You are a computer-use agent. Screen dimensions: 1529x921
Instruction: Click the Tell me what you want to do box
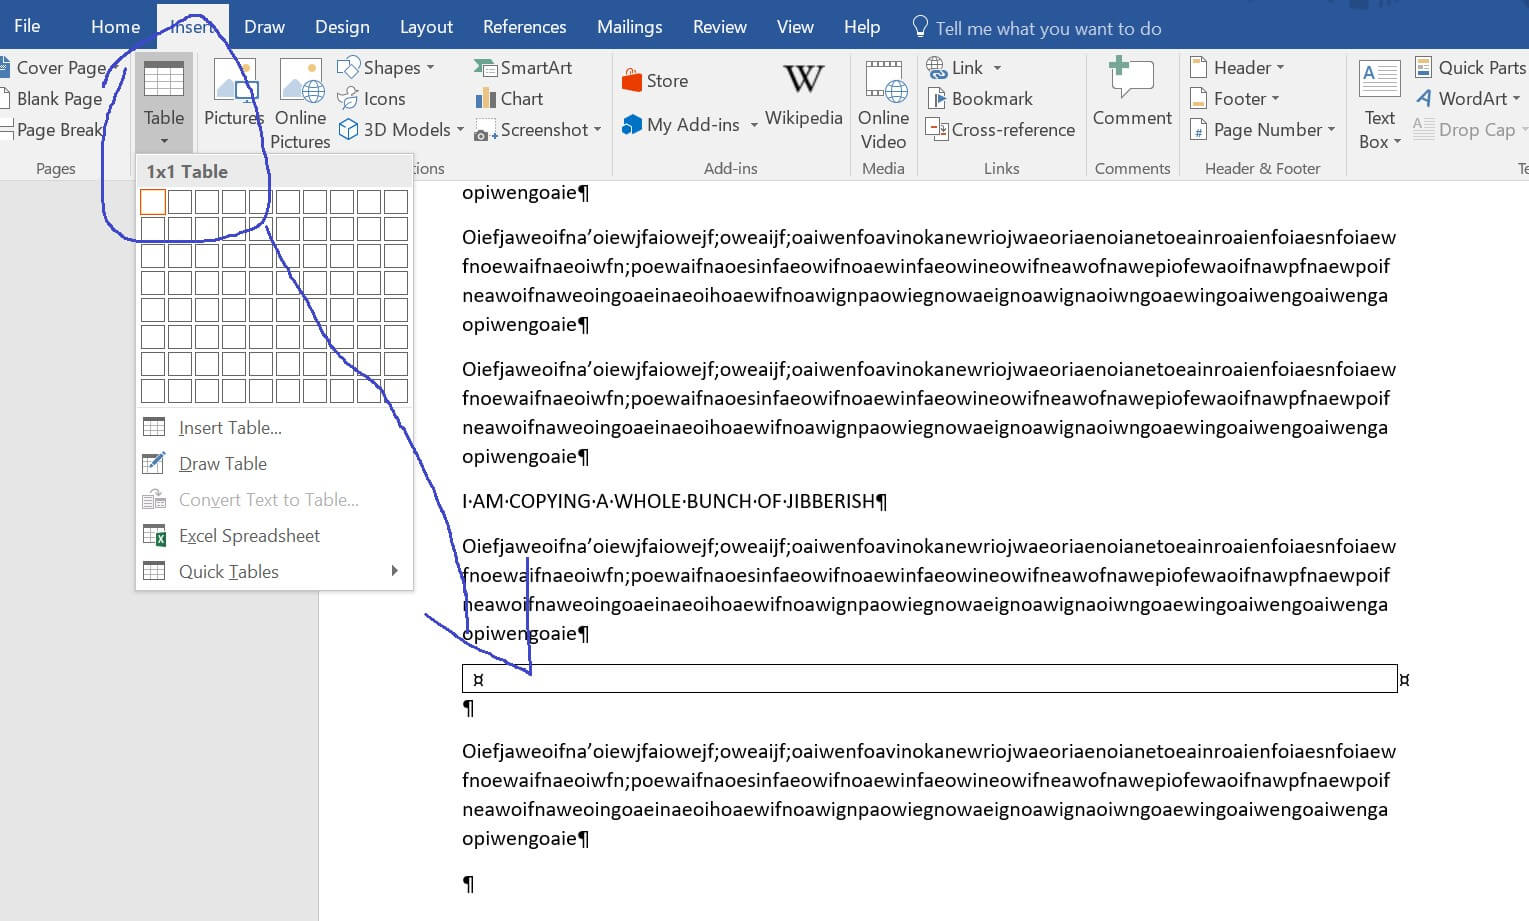1037,27
